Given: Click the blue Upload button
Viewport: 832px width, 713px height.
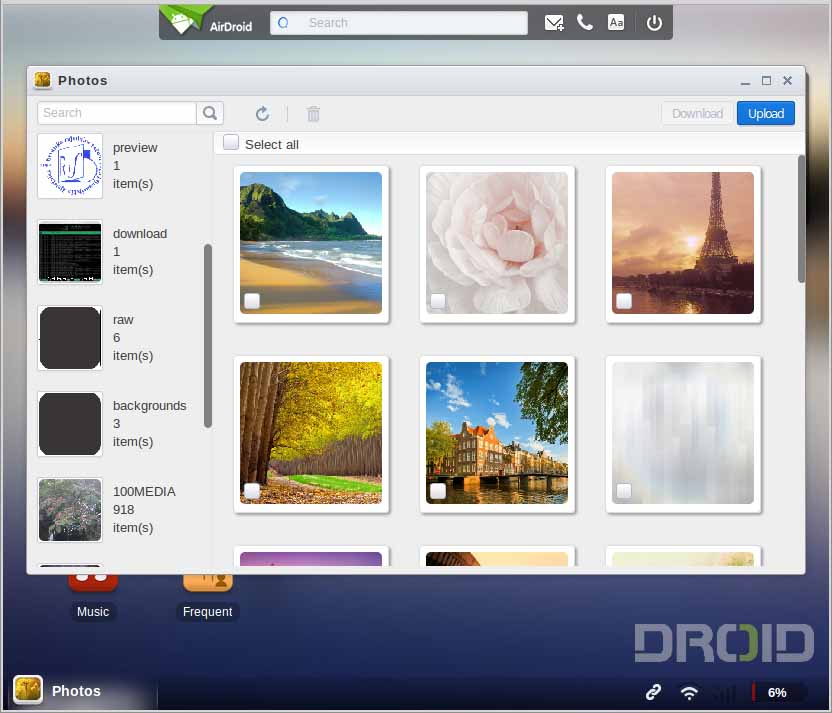Looking at the screenshot, I should pos(766,113).
